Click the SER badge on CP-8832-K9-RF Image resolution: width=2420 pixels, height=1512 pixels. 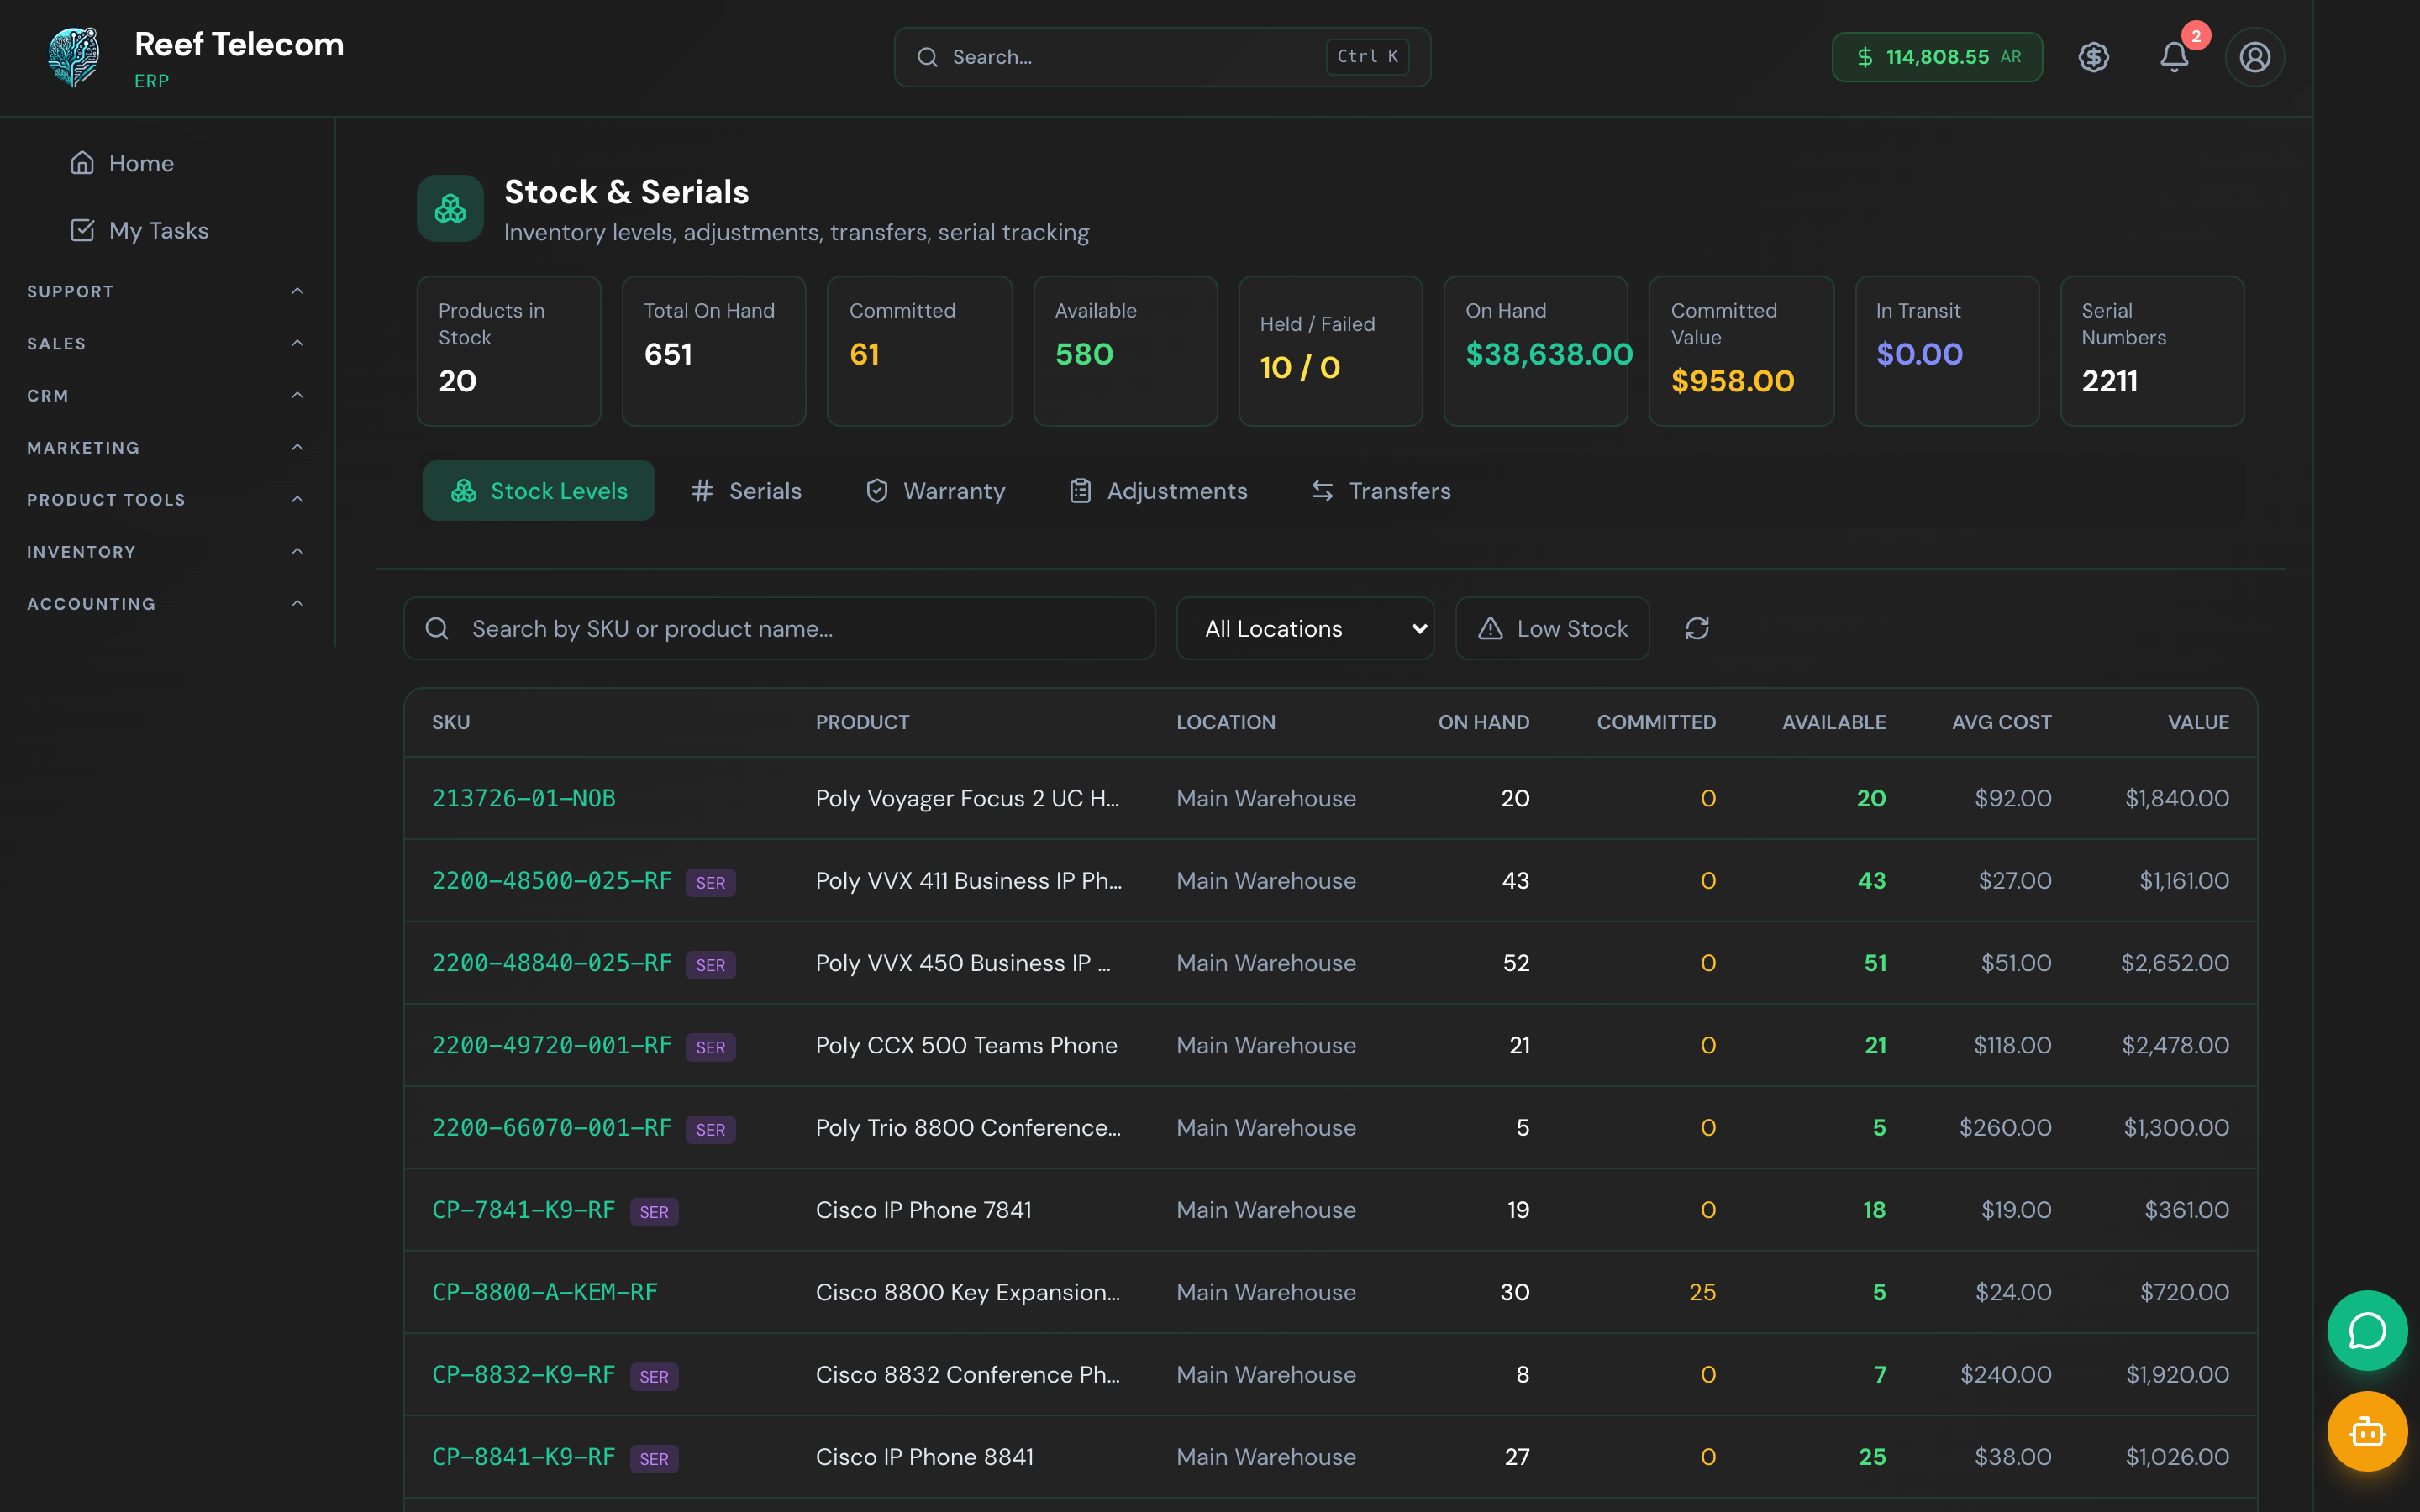pos(654,1376)
